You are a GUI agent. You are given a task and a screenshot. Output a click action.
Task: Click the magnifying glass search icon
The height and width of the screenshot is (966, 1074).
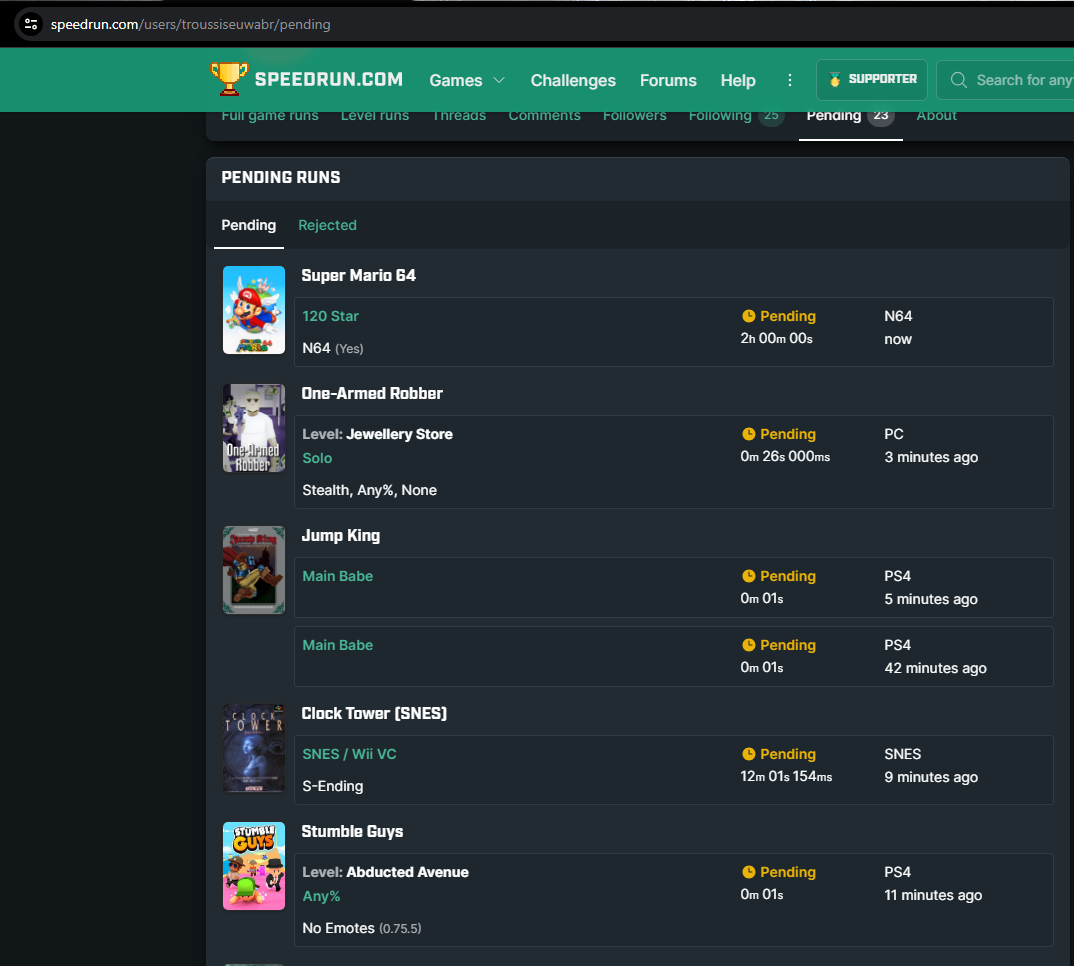[959, 80]
